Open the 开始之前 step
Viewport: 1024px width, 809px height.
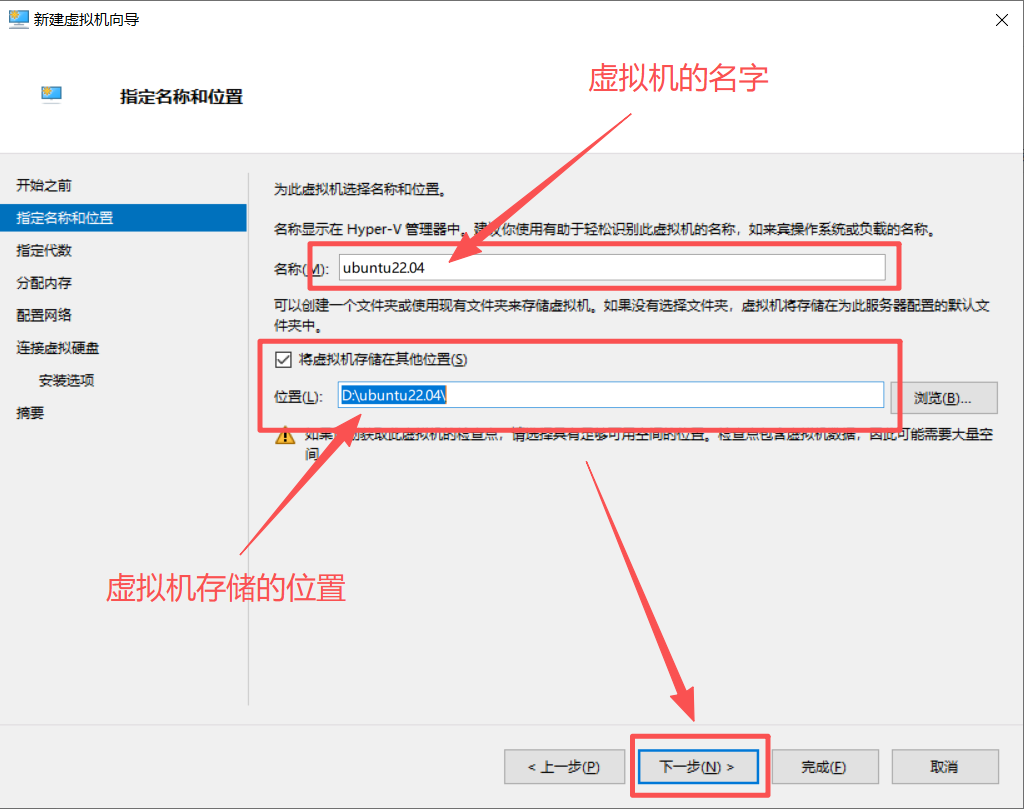(x=44, y=185)
